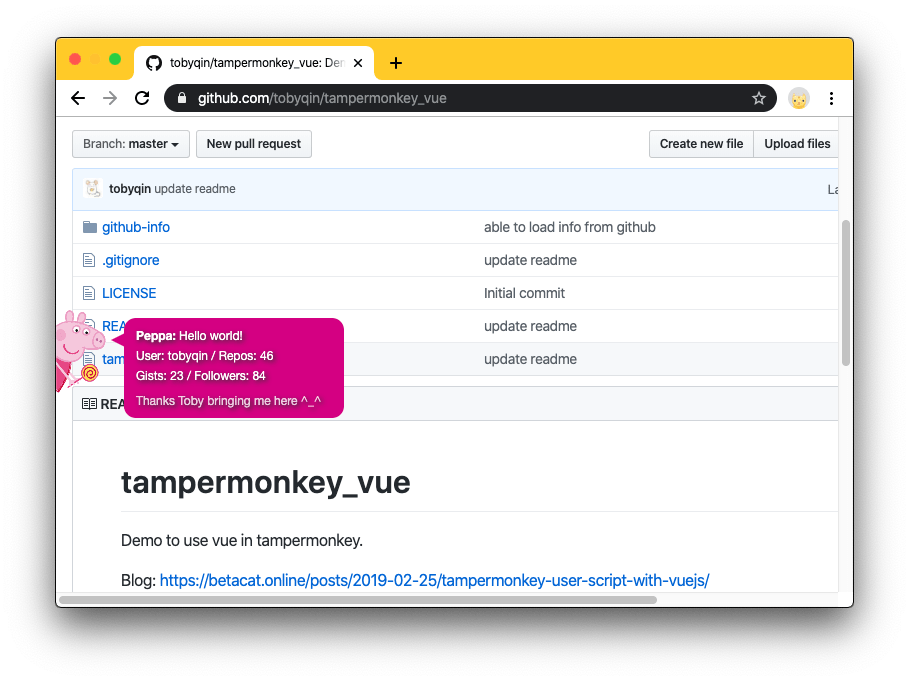Image resolution: width=909 pixels, height=681 pixels.
Task: Open a new tab with plus button
Action: 396,63
